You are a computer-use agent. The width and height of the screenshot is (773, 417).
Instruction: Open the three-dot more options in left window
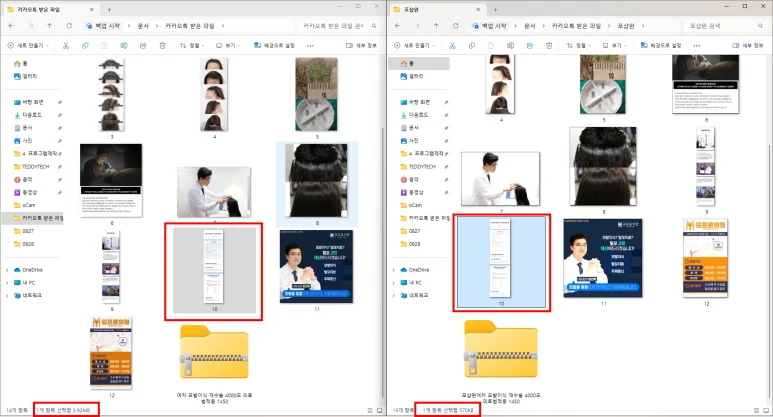point(310,45)
